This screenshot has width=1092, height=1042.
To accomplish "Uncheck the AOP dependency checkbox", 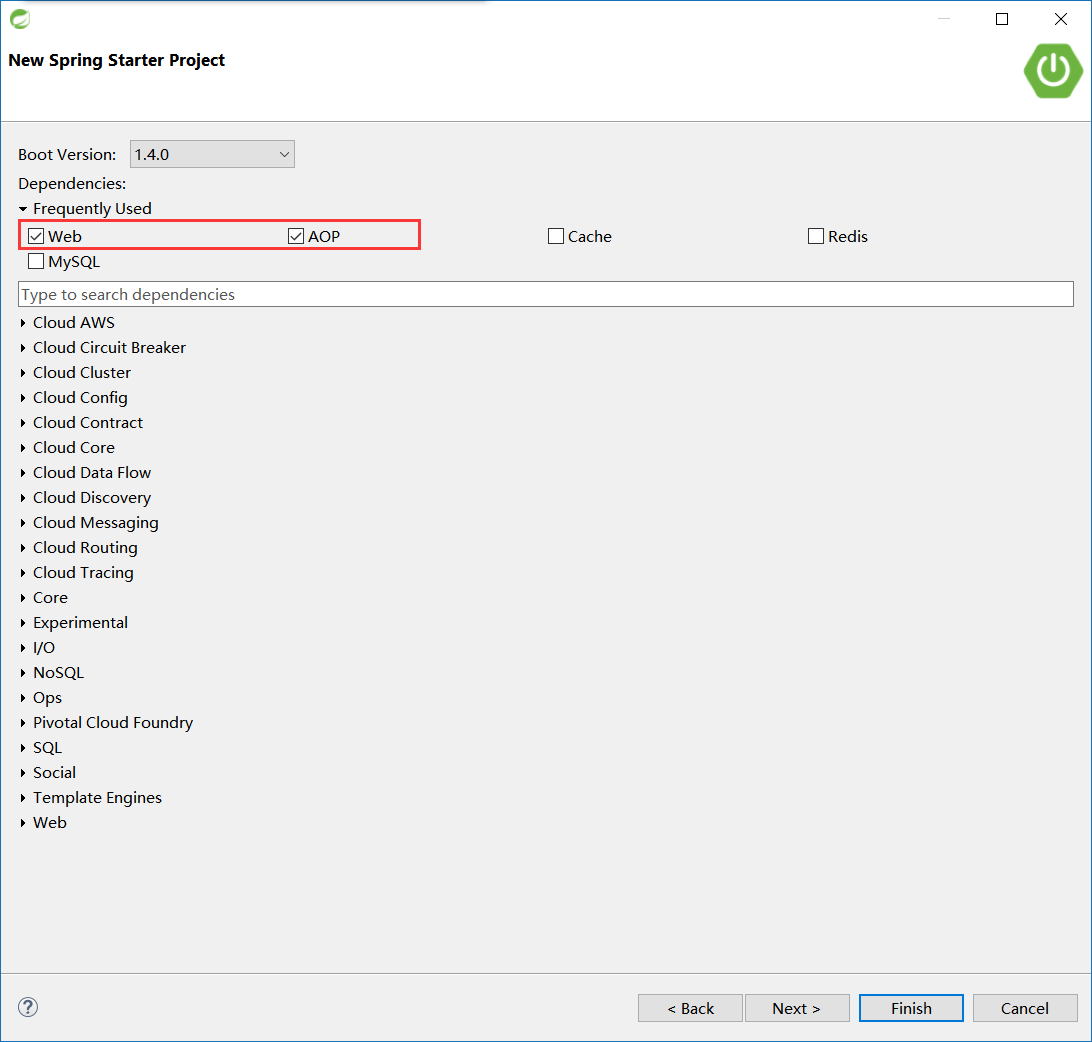I will [296, 236].
